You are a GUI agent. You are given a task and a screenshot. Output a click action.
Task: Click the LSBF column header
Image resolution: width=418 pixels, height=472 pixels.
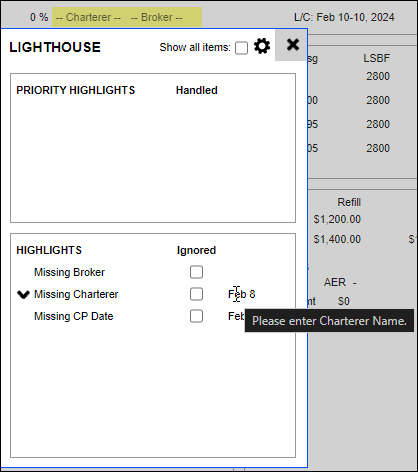(x=376, y=58)
